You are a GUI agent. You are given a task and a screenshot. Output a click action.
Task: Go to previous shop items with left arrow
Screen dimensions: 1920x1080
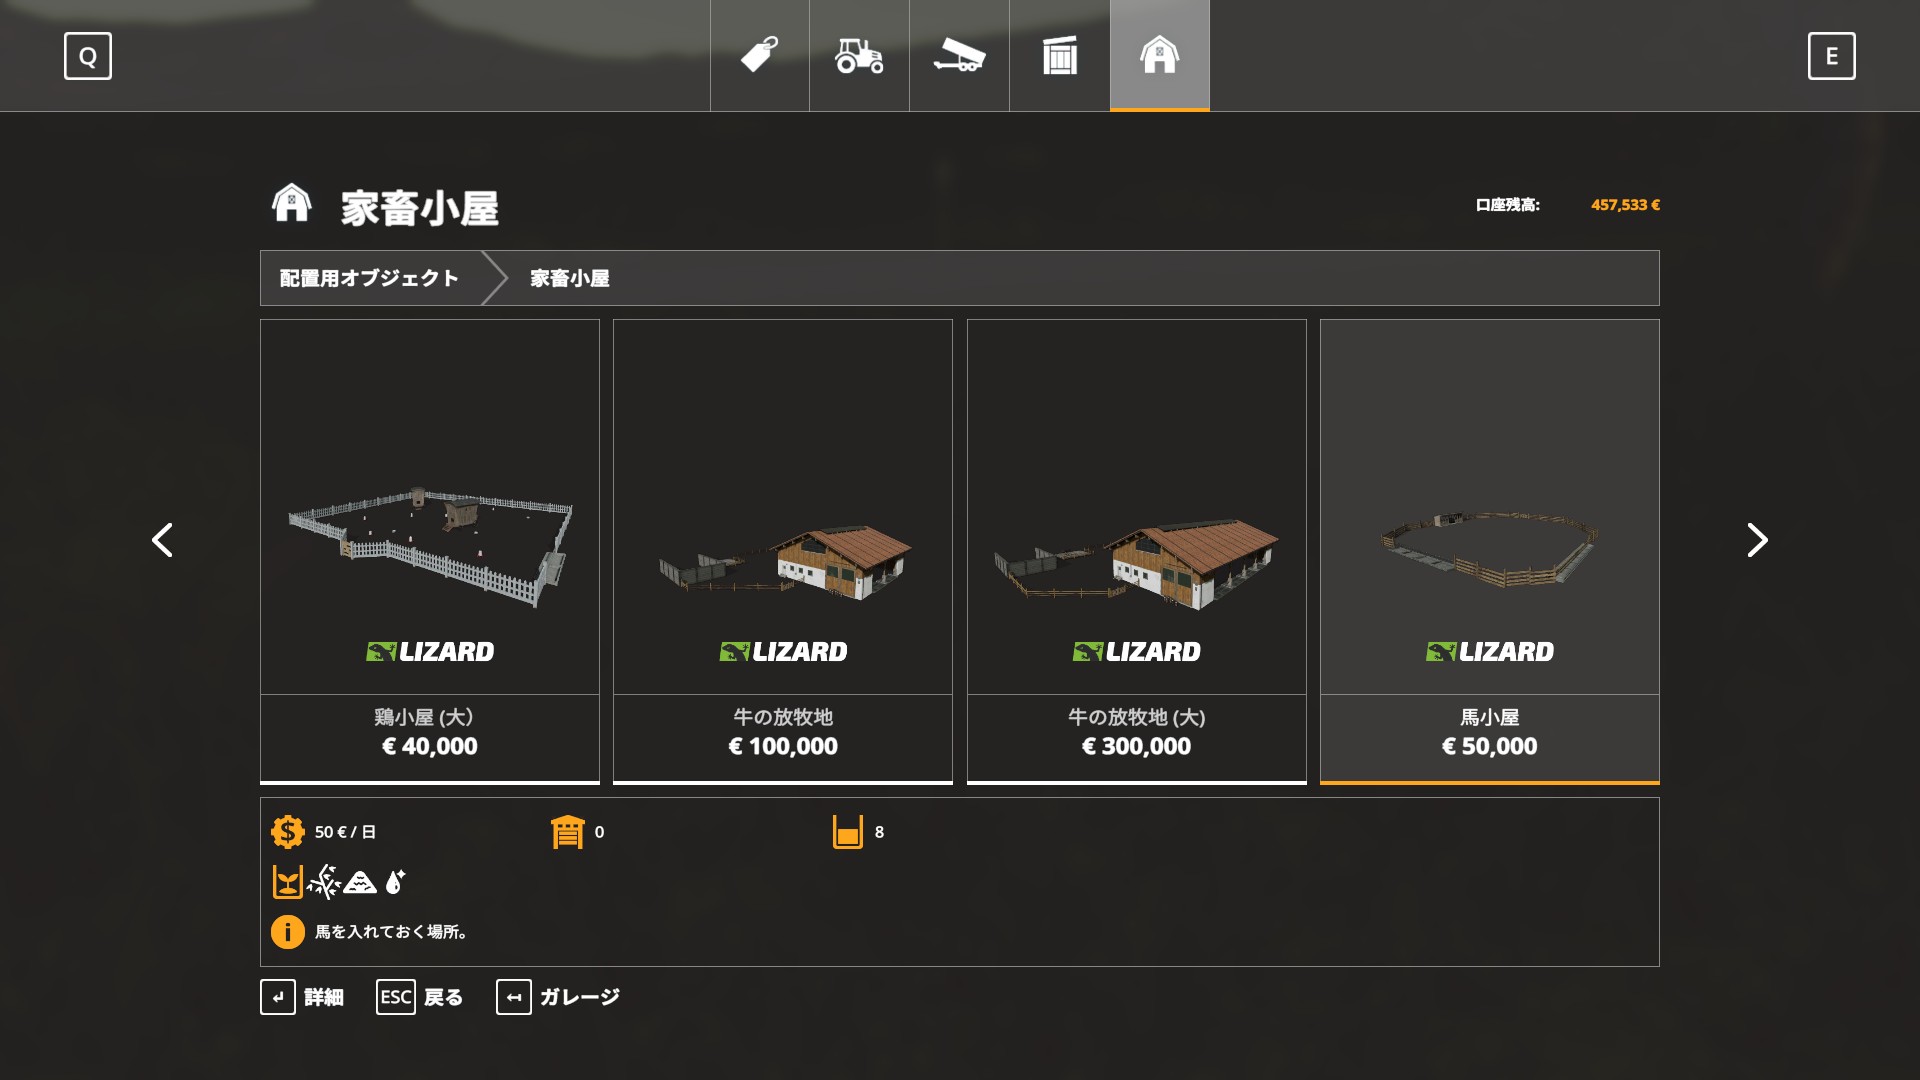click(162, 540)
